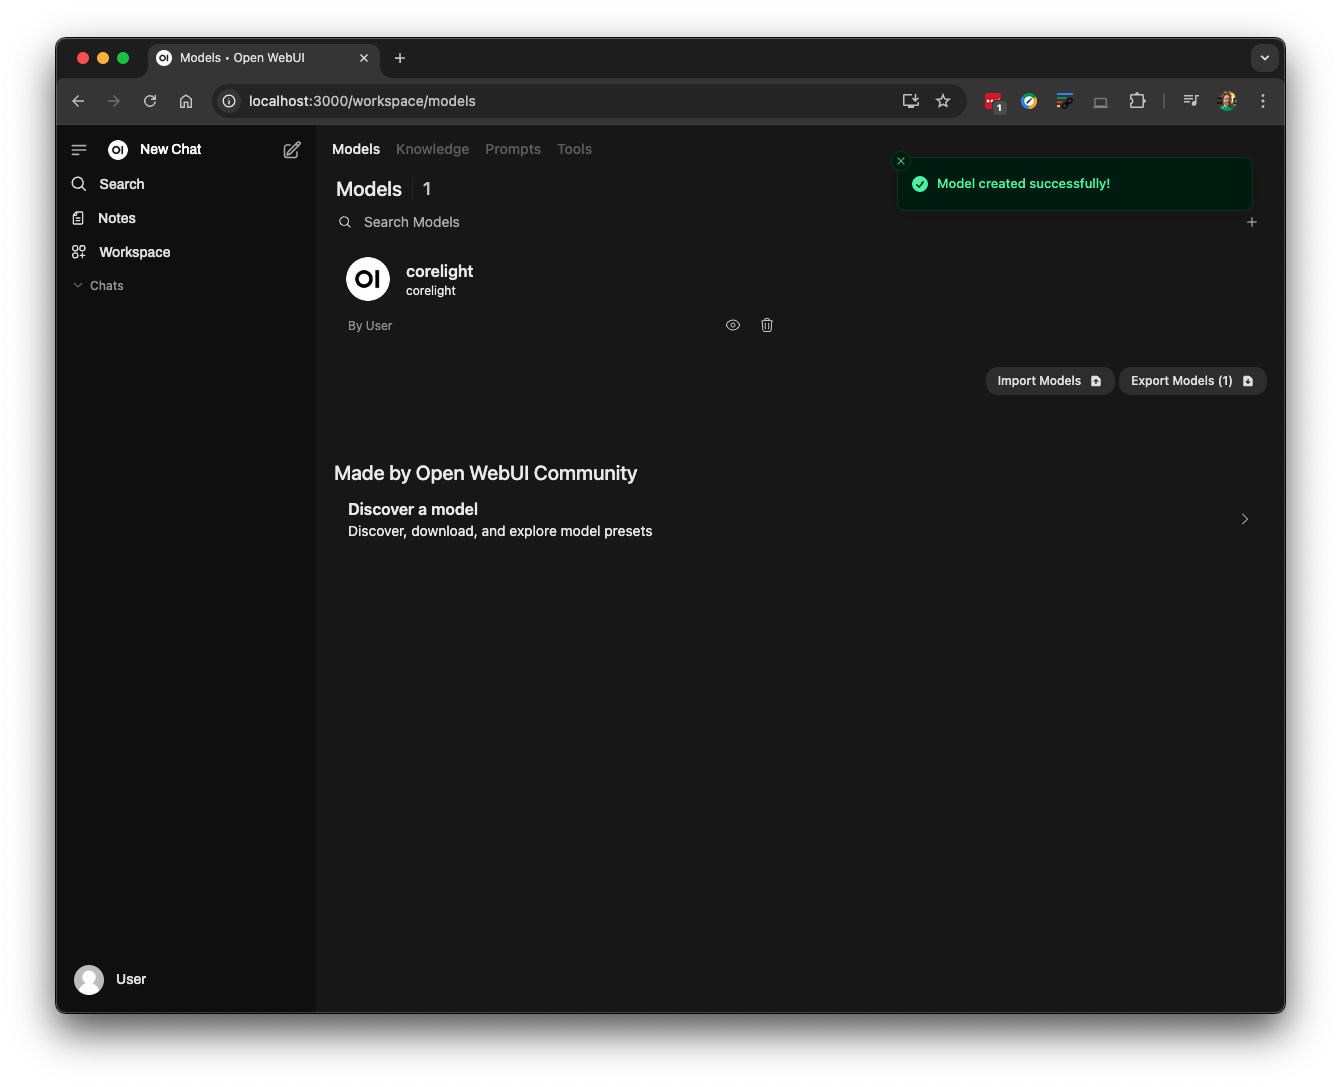This screenshot has height=1087, width=1341.
Task: Open Notes in the sidebar
Action: click(116, 218)
